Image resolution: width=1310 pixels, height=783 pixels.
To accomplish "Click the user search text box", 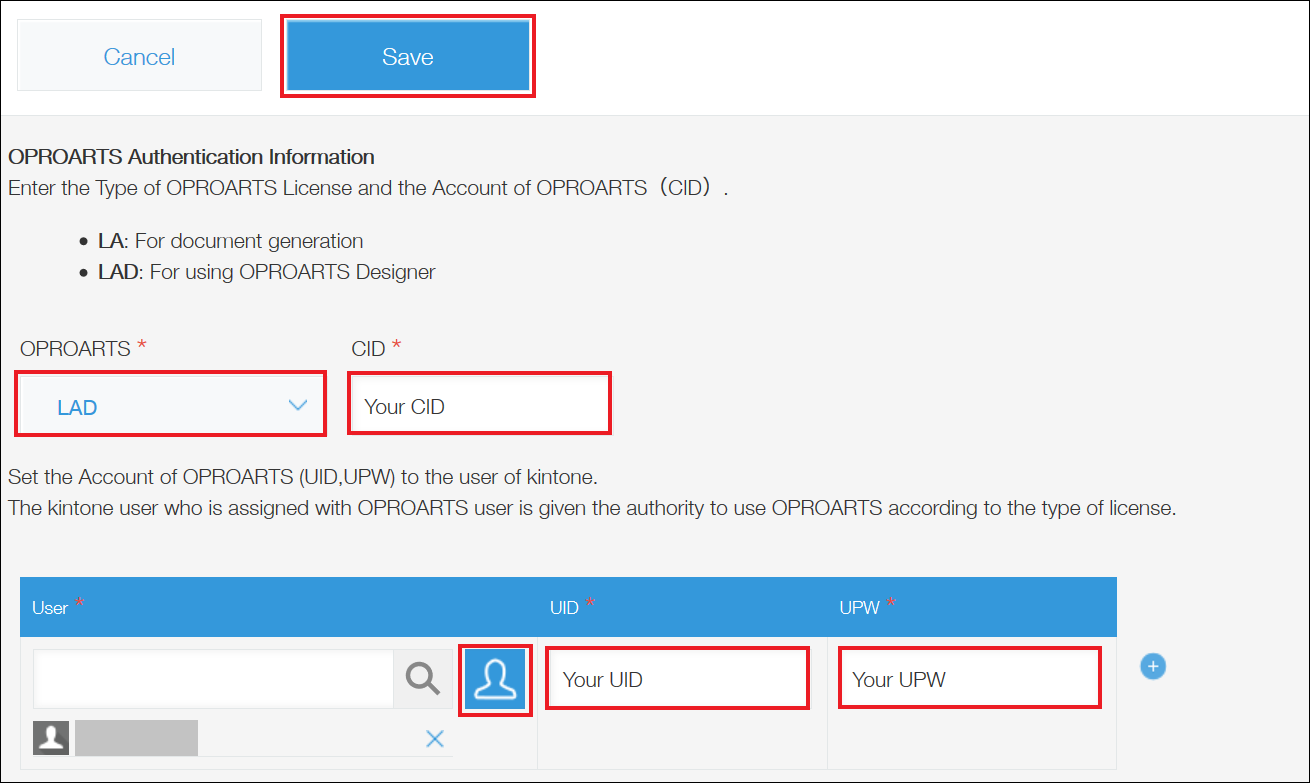I will click(x=214, y=680).
